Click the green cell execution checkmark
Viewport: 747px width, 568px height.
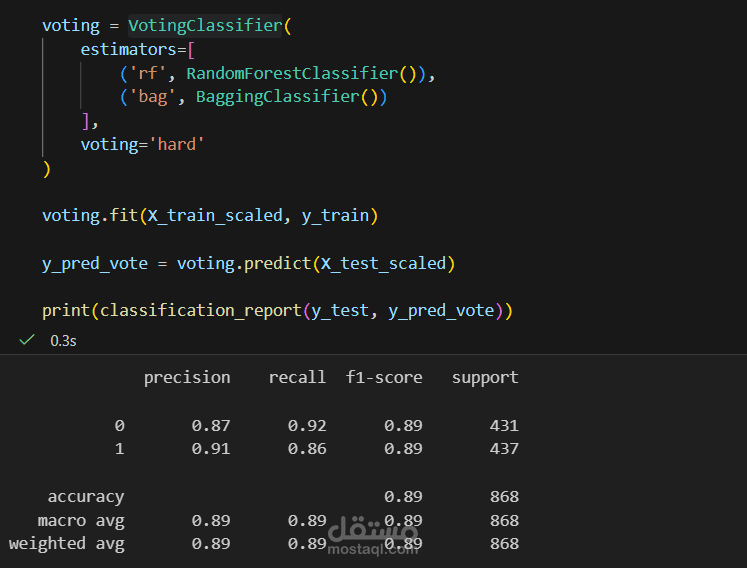coord(27,340)
